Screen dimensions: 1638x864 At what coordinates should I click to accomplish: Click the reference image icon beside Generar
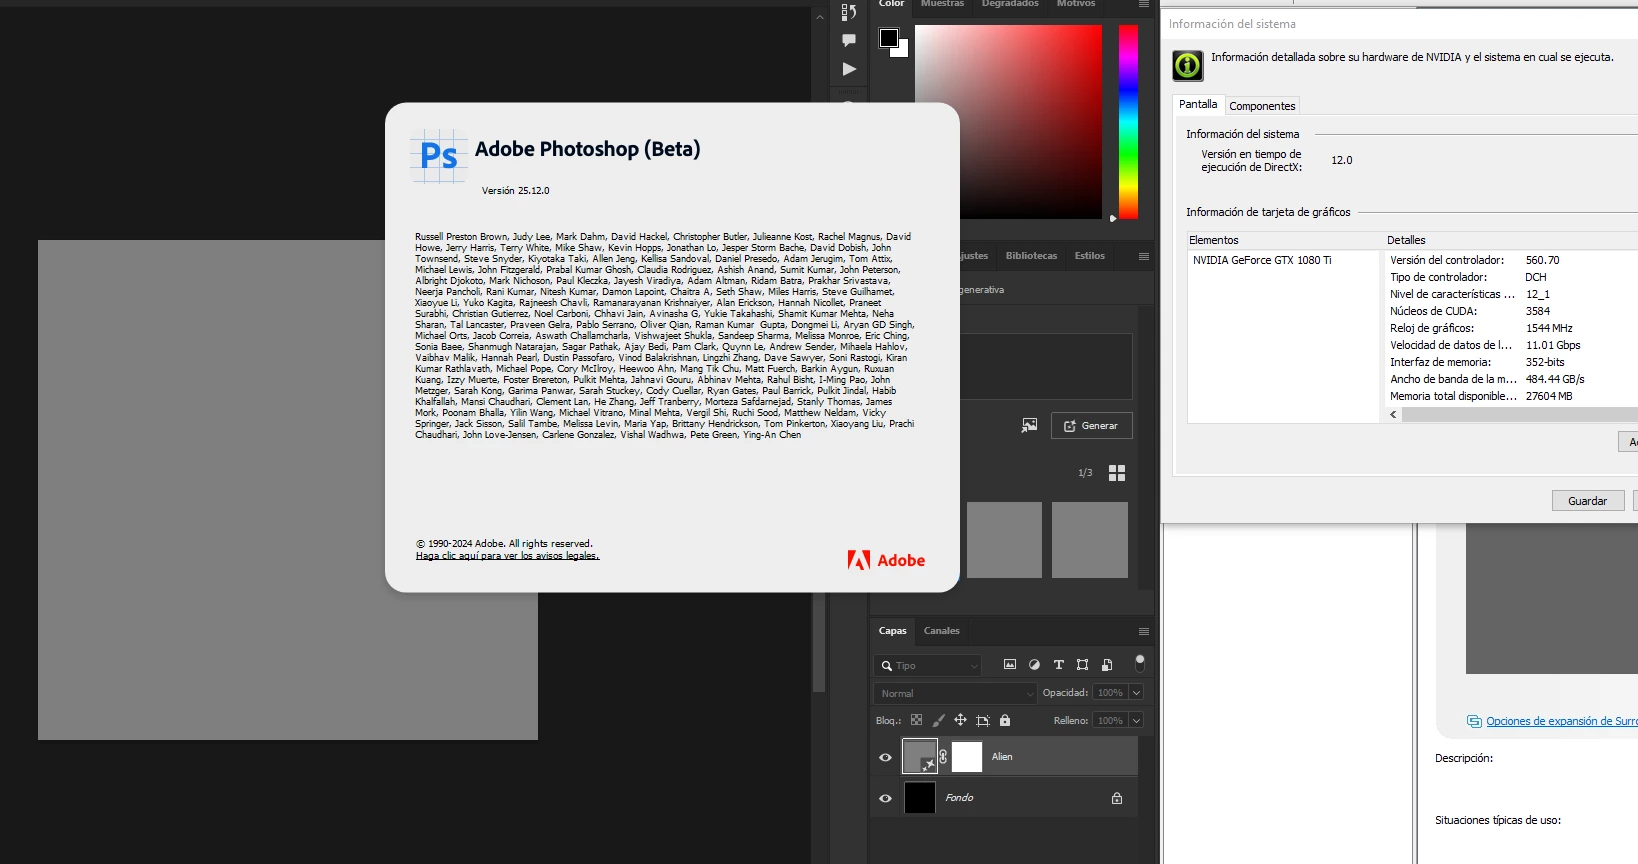(1029, 425)
